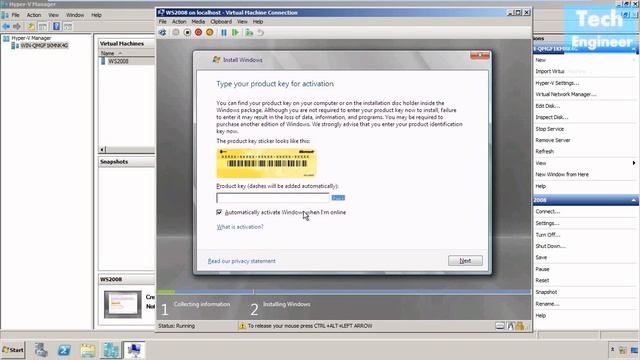Click the Hyper-V Manager taskbar icon
This screenshot has width=640, height=360.
[x=111, y=350]
